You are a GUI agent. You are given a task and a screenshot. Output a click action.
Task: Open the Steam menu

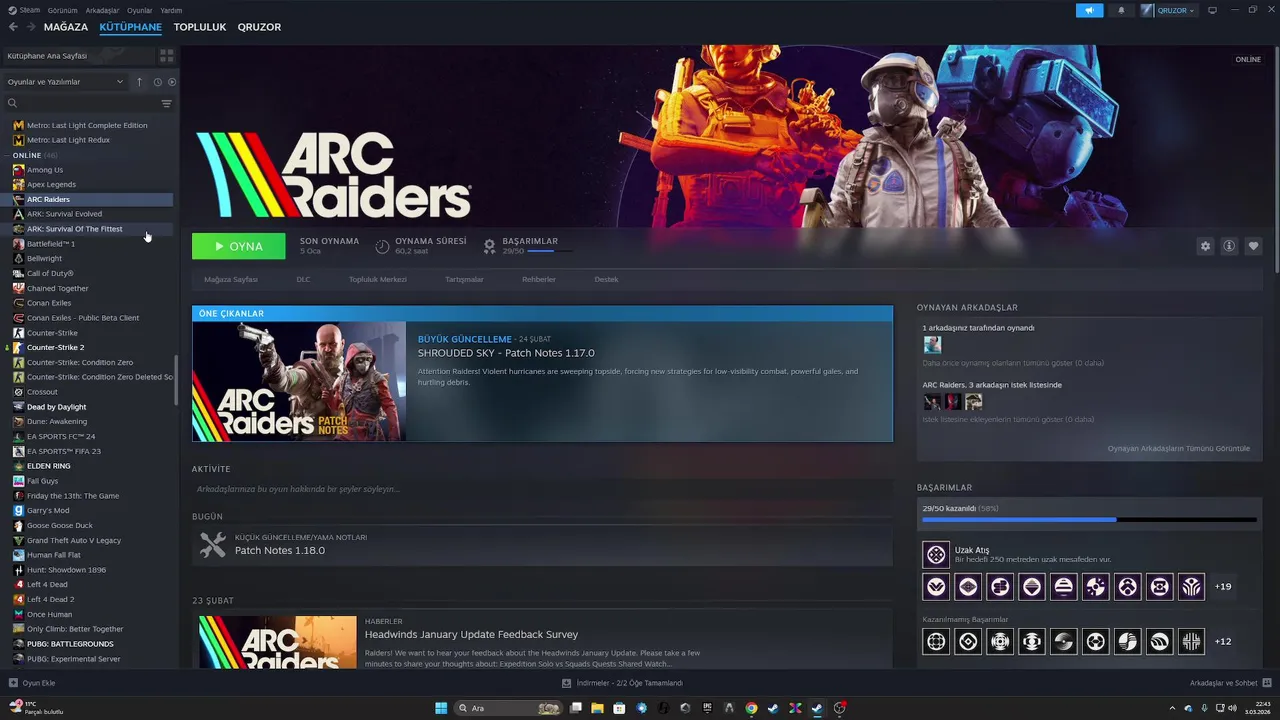click(x=25, y=10)
